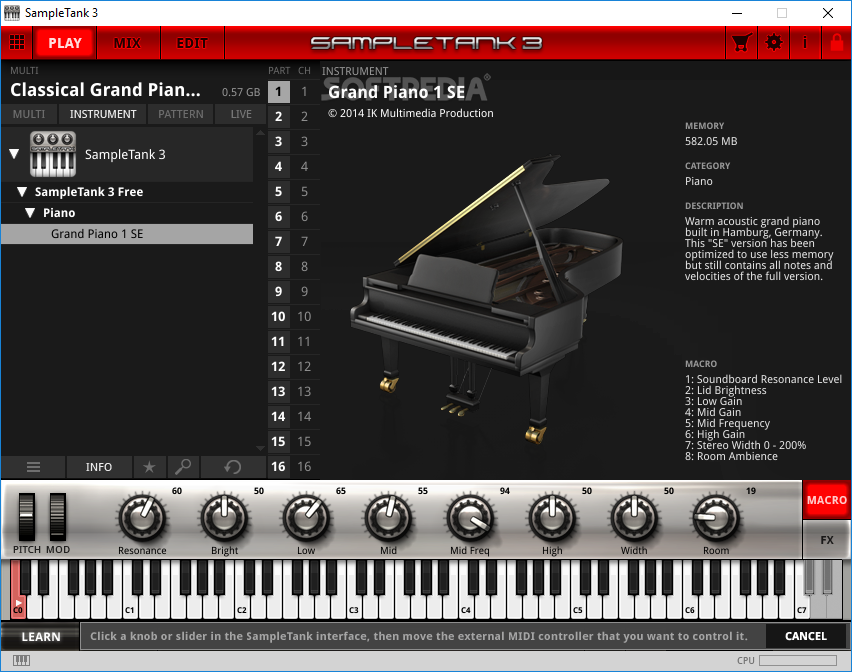Open the MULTI browser tab
Image resolution: width=852 pixels, height=672 pixels.
tap(29, 114)
